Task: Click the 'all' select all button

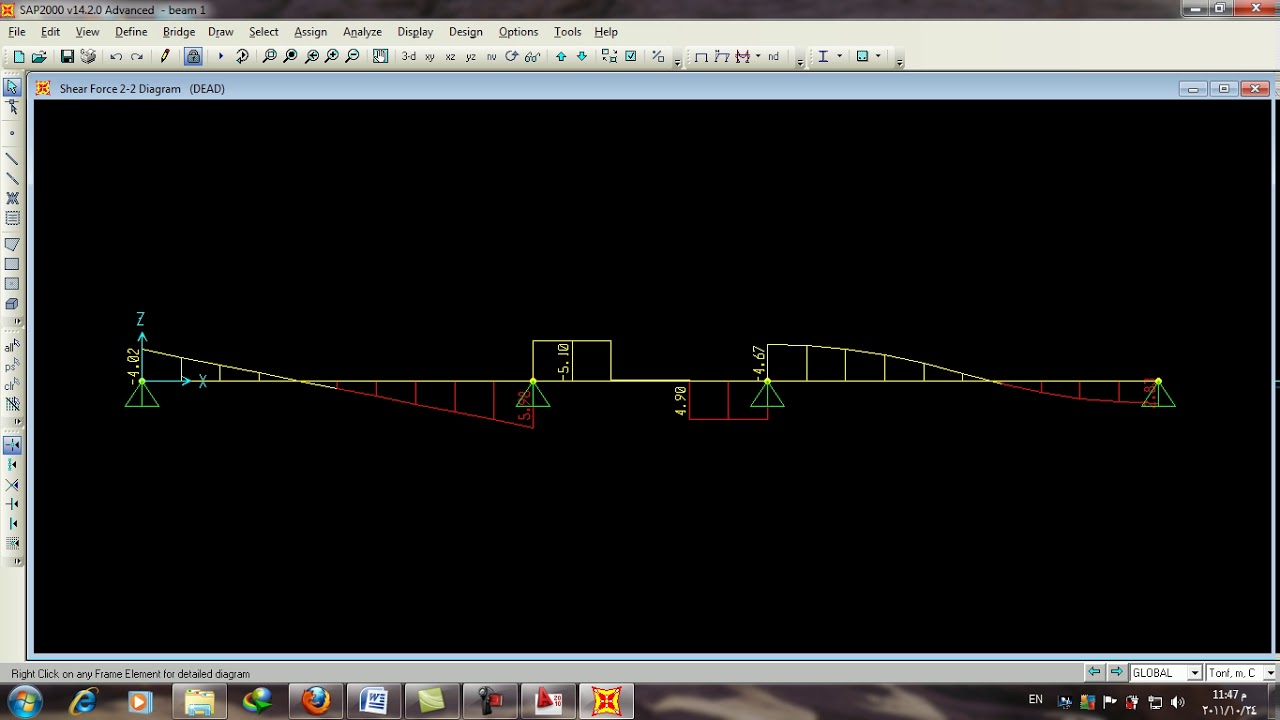Action: click(12, 346)
